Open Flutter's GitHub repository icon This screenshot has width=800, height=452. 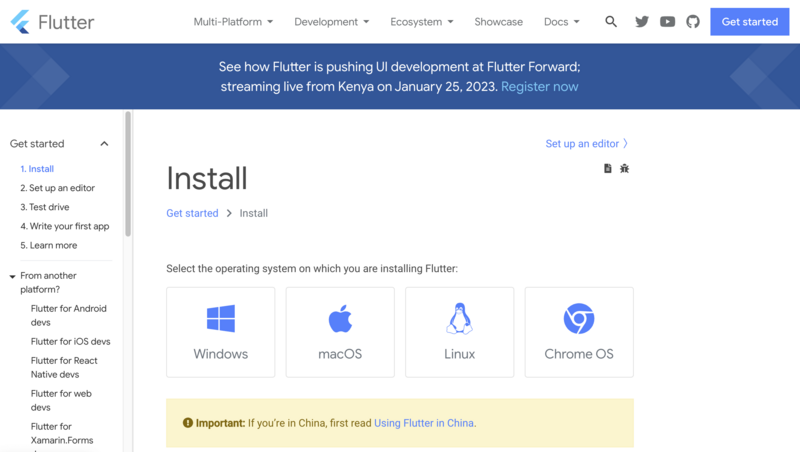click(693, 21)
